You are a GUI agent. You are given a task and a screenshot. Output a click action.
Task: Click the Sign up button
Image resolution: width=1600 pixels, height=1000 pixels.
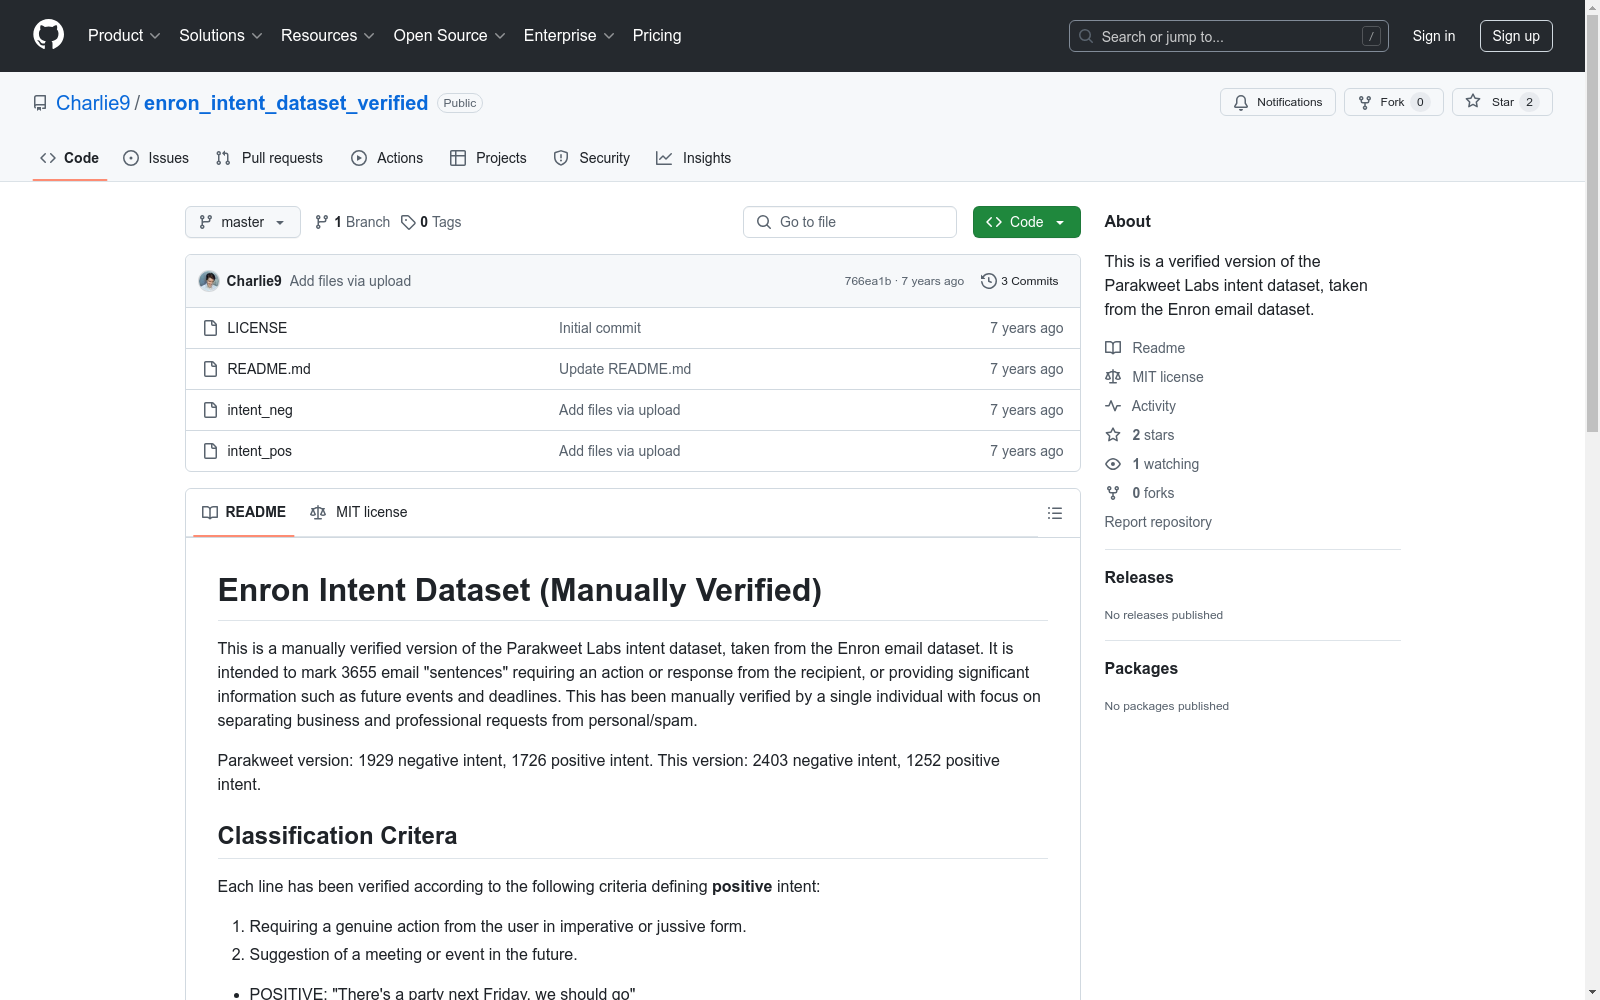pos(1516,36)
